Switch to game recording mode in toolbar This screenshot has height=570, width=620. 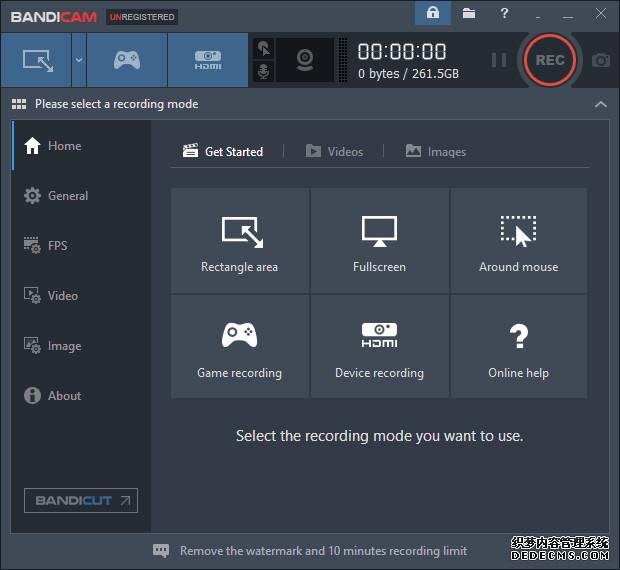(127, 60)
